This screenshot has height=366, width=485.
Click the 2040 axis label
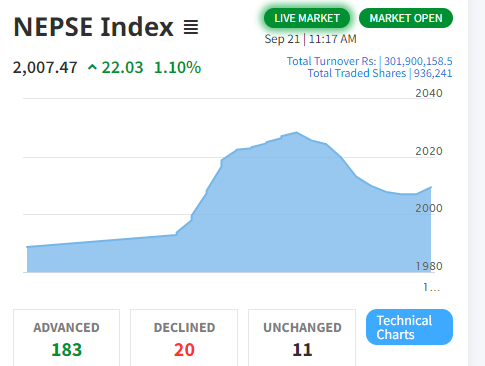(x=429, y=93)
